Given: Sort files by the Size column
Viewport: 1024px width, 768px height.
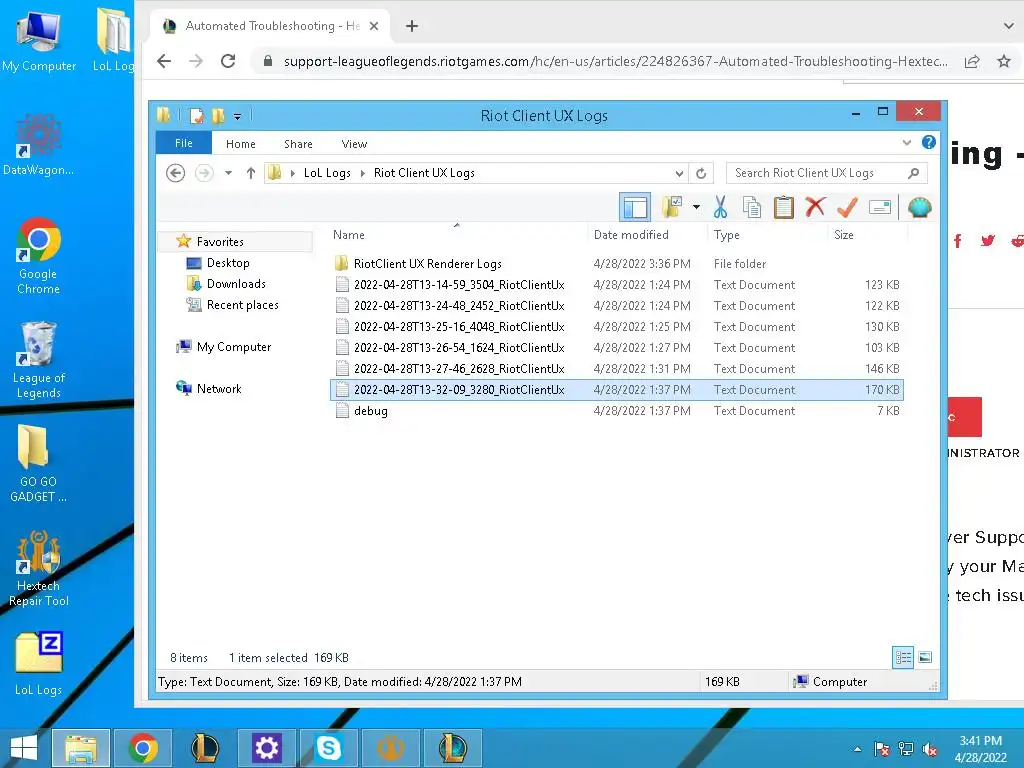Looking at the screenshot, I should 844,234.
